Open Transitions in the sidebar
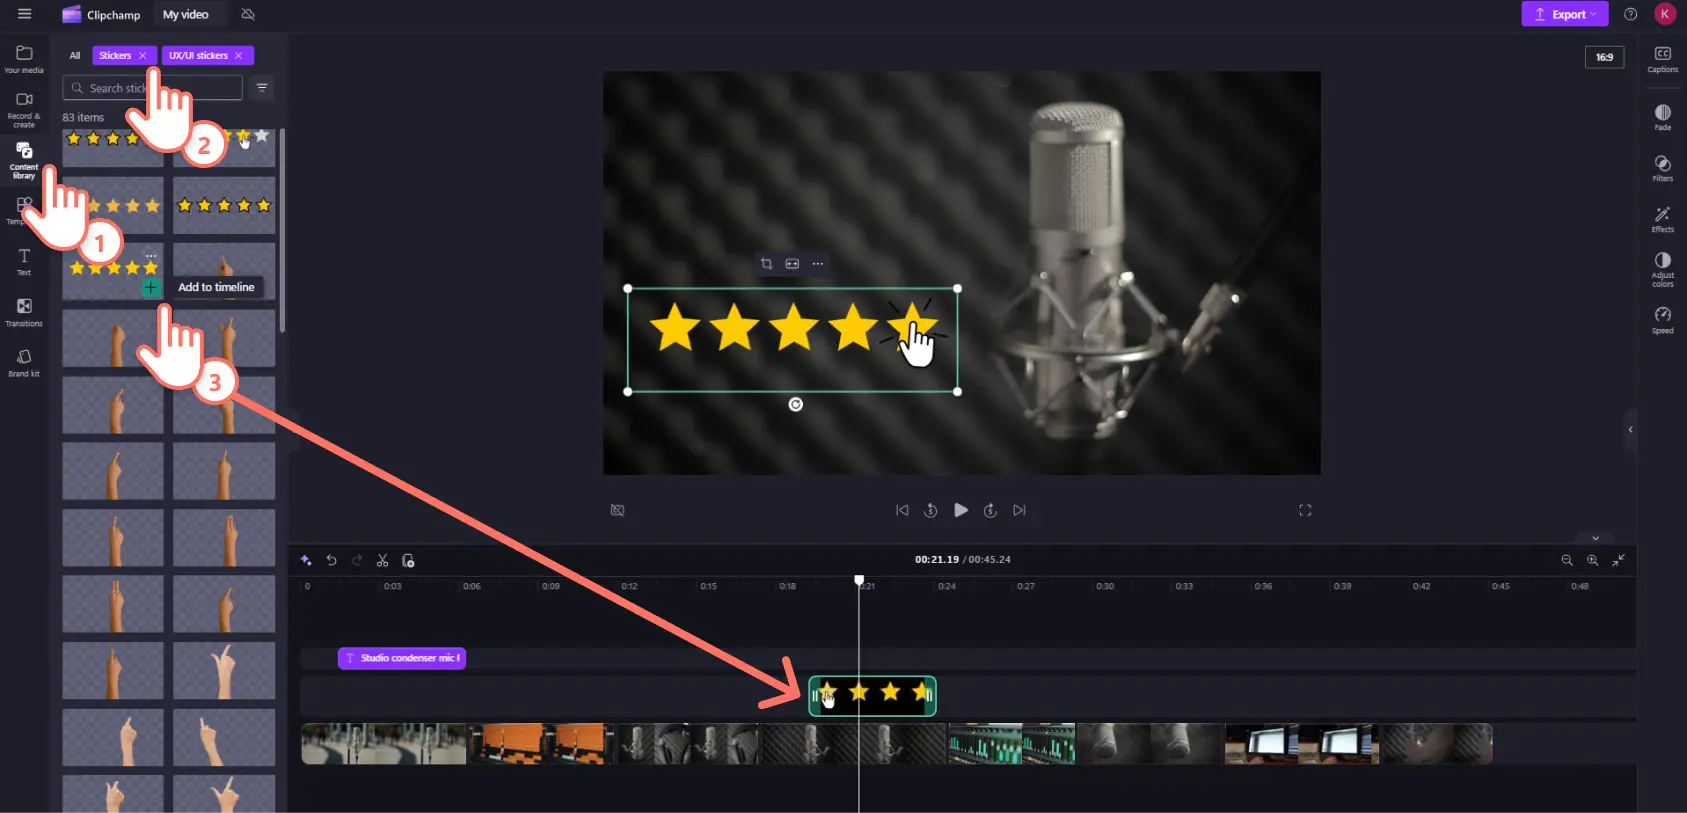Image resolution: width=1687 pixels, height=813 pixels. coord(24,311)
